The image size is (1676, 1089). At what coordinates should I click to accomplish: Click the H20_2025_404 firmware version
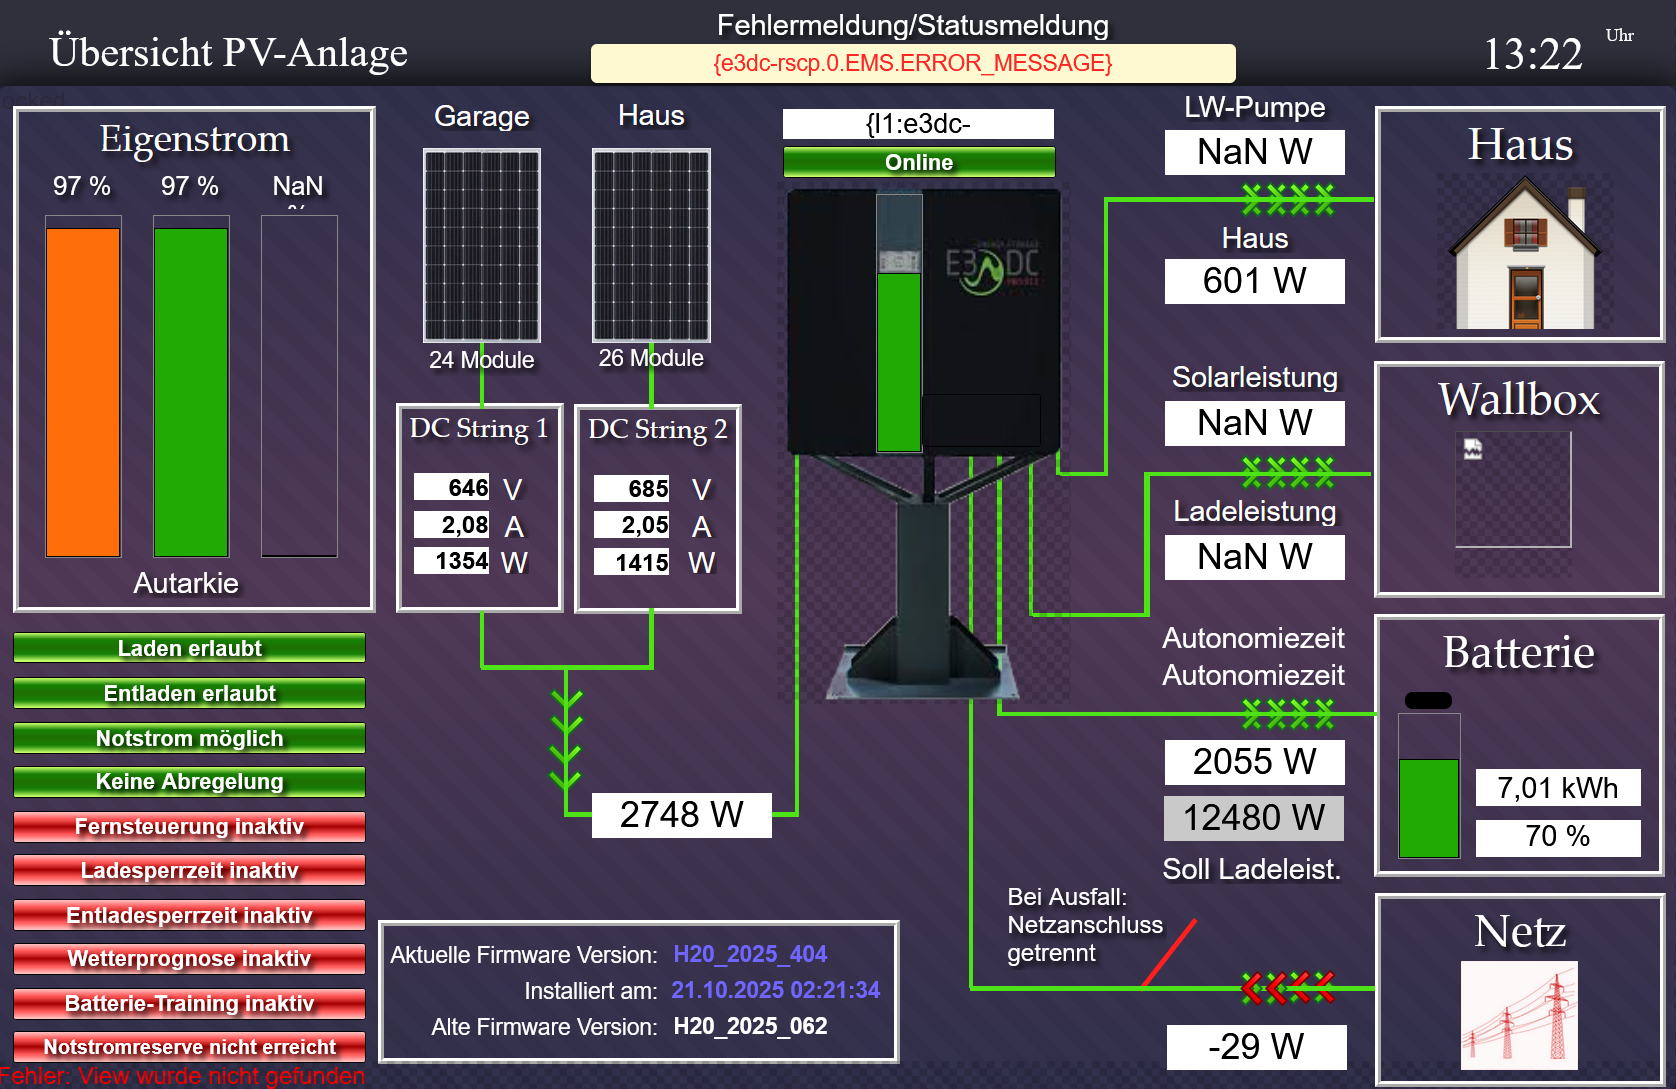[750, 954]
